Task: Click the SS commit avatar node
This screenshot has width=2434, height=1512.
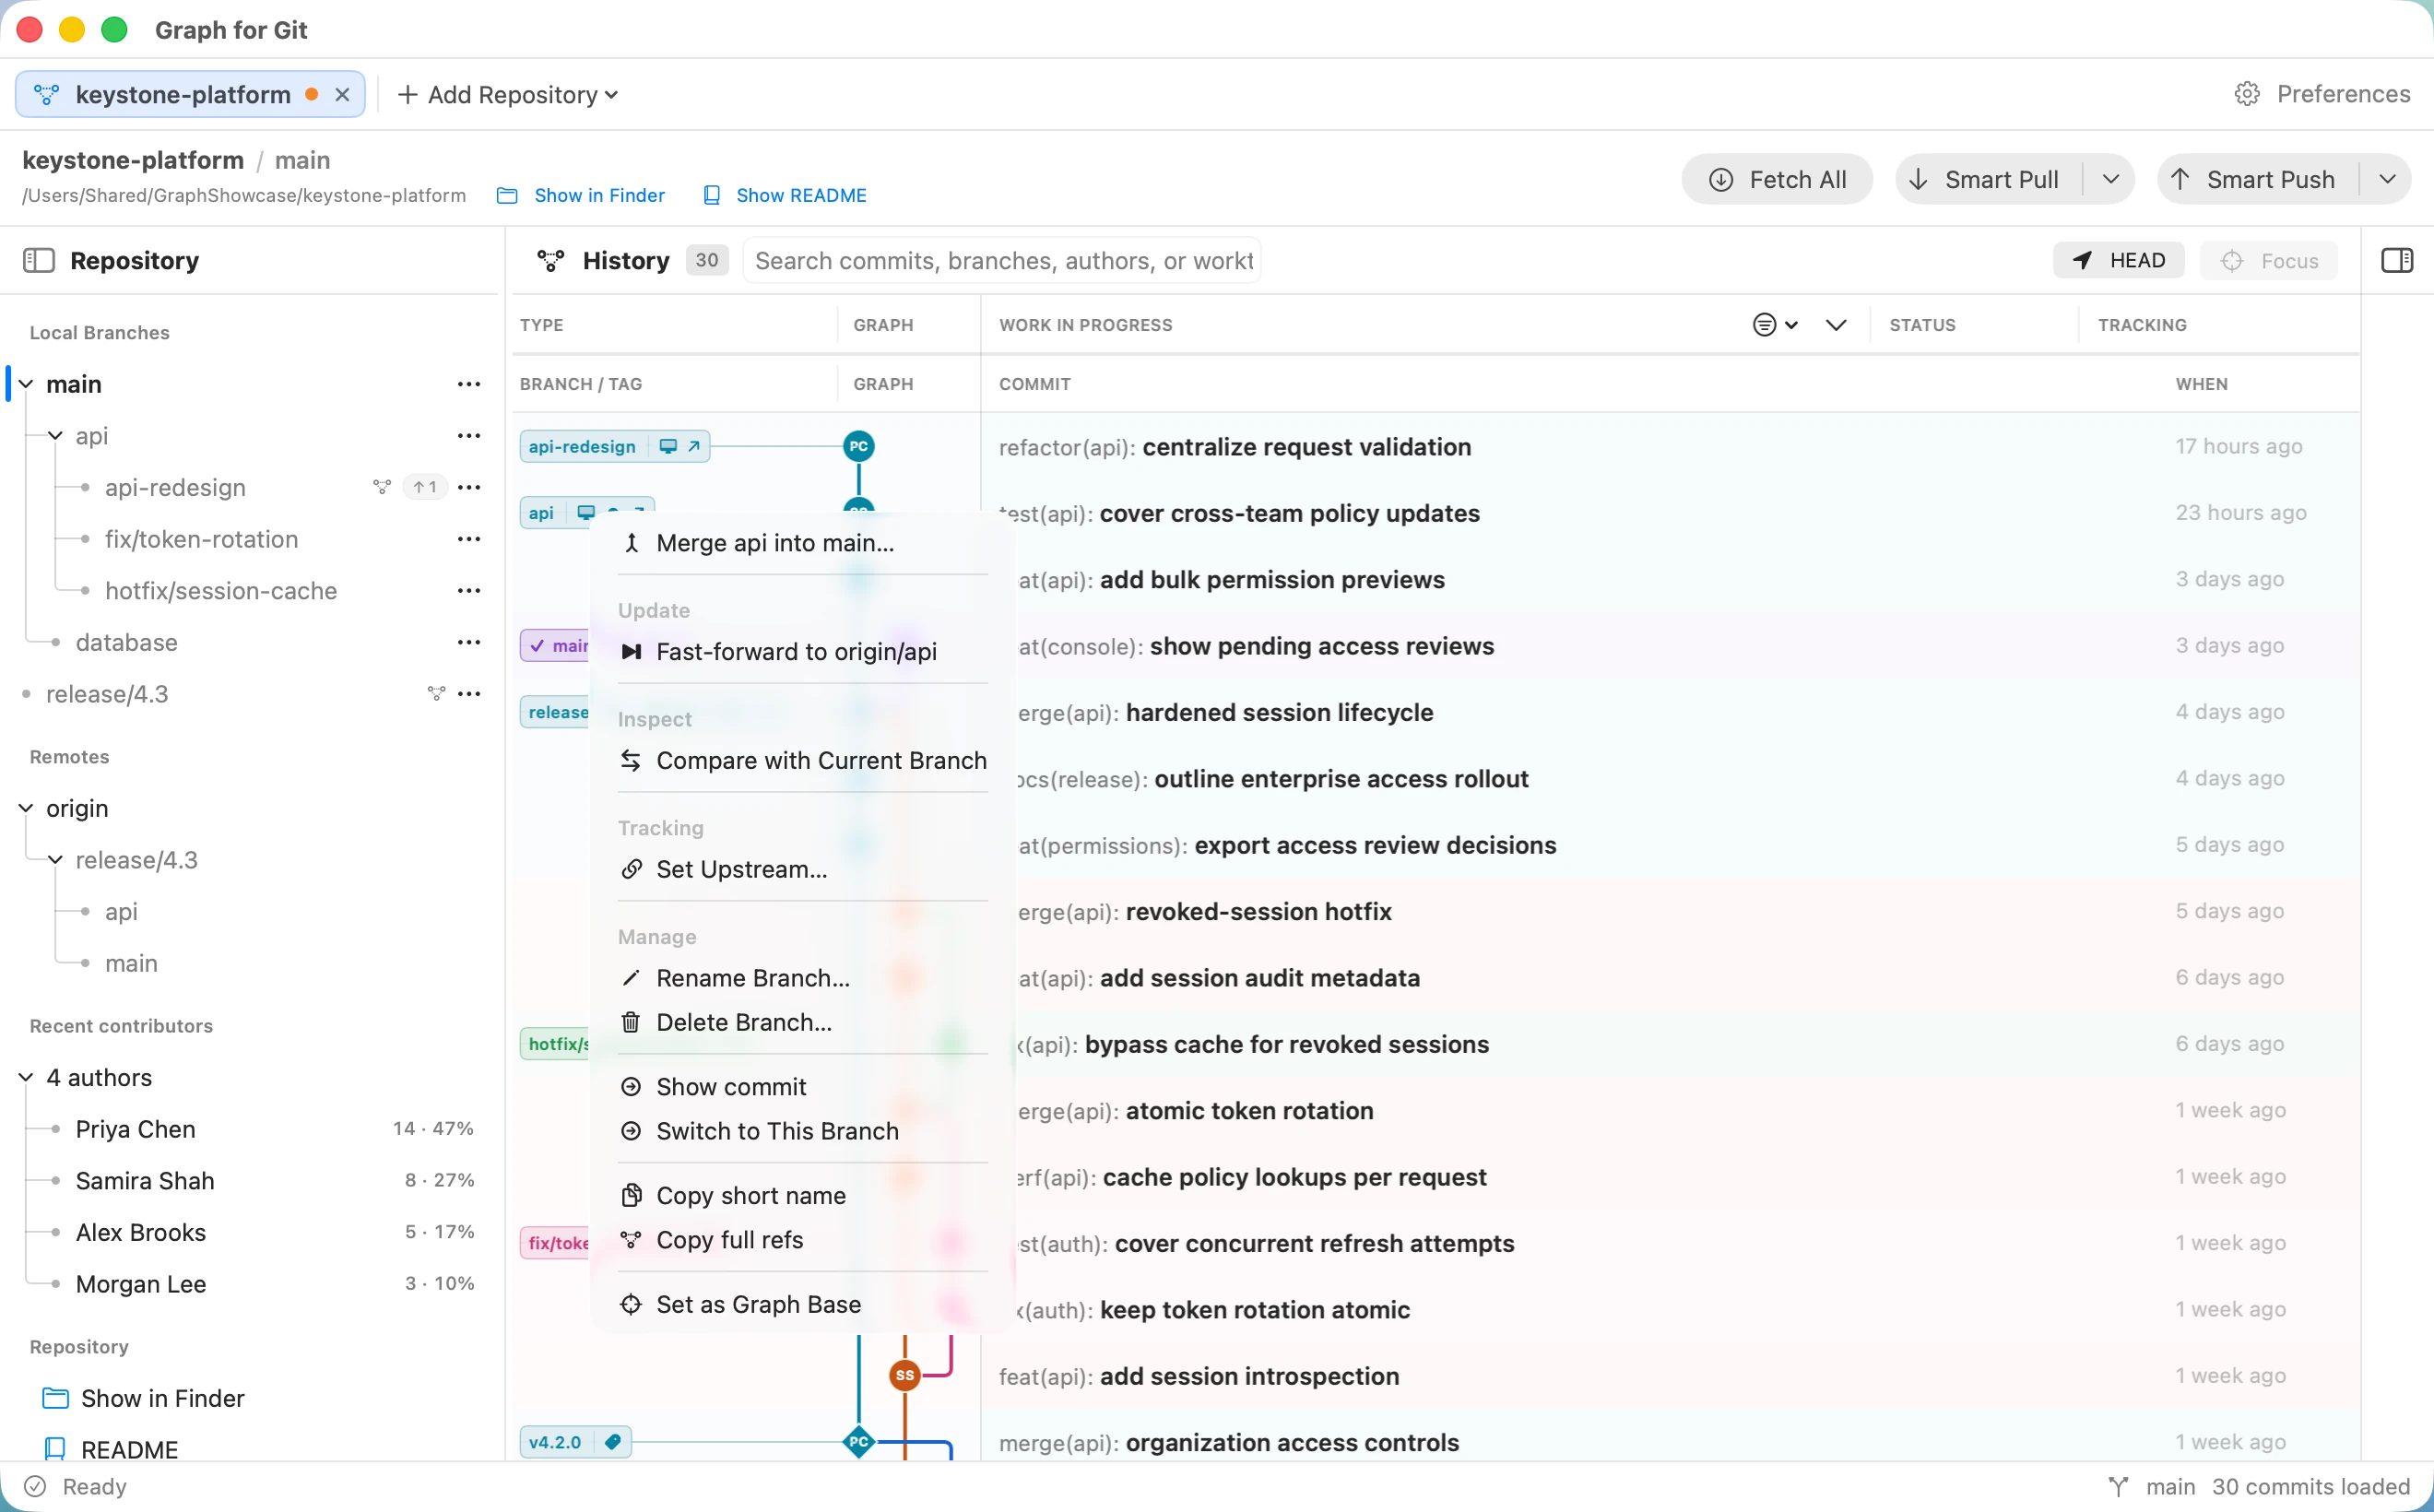Action: pyautogui.click(x=904, y=1375)
